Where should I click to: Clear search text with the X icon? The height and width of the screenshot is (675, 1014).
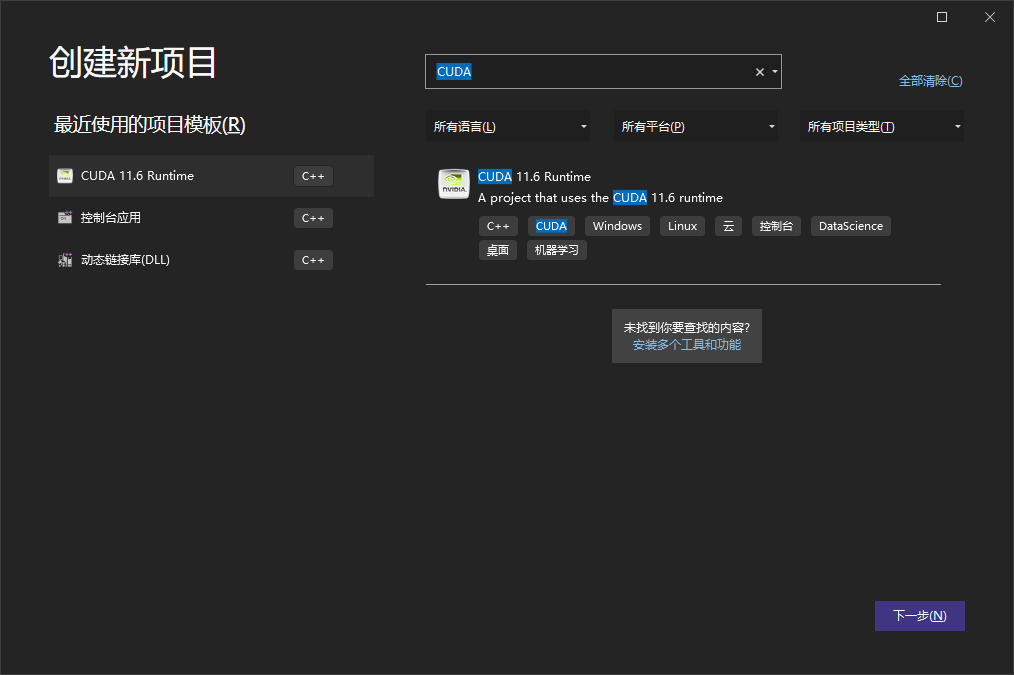(x=759, y=72)
